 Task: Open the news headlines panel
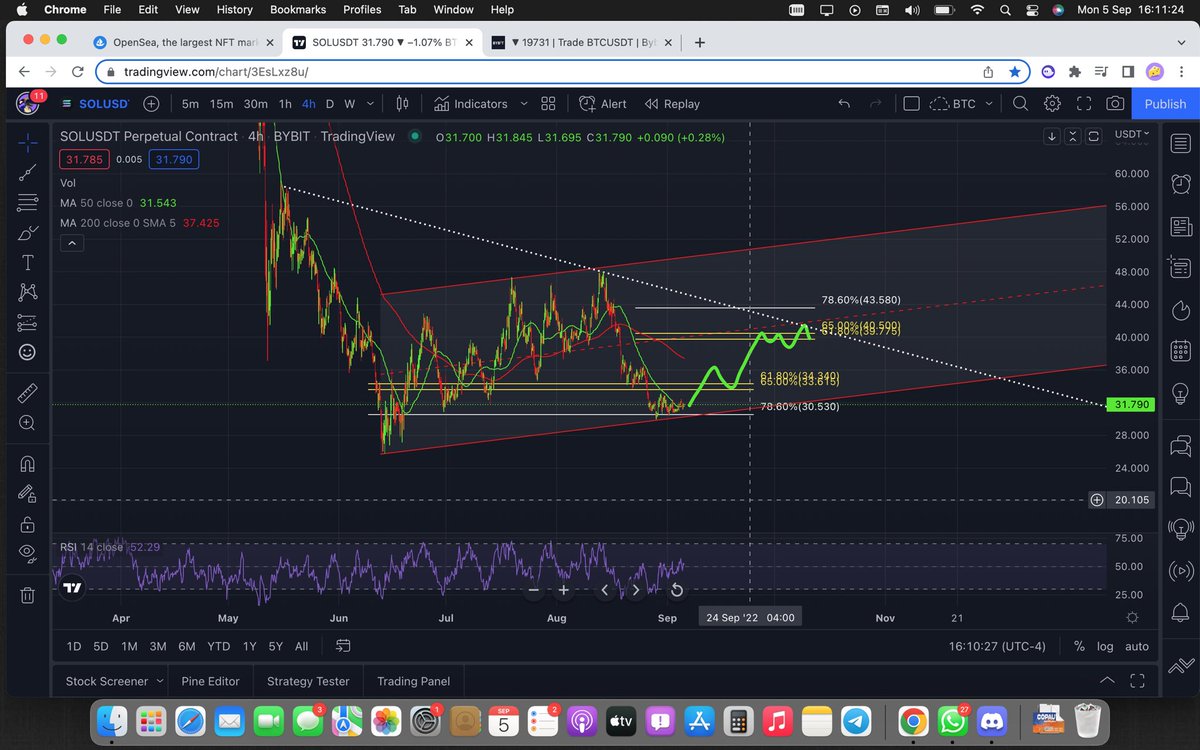pyautogui.click(x=1180, y=225)
